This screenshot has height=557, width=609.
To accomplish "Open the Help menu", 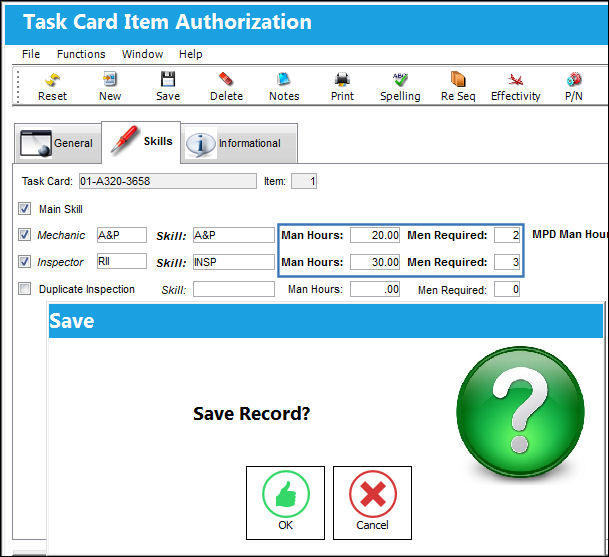I will (190, 54).
